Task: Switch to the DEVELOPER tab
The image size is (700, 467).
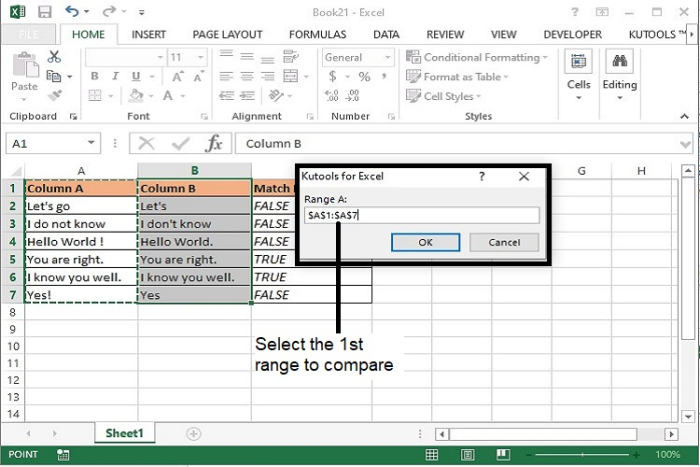Action: pos(572,34)
